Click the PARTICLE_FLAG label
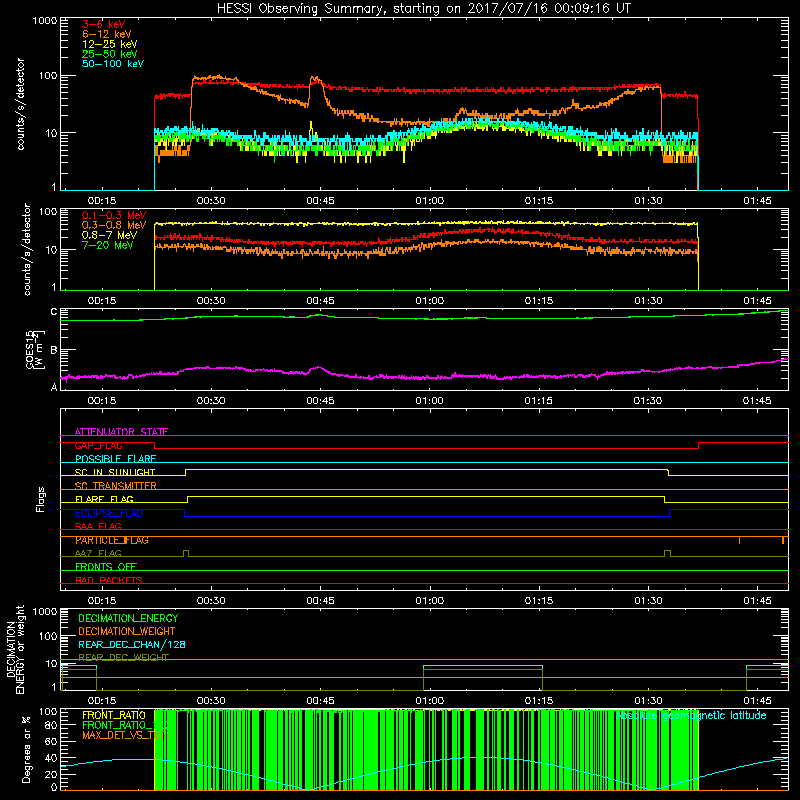 point(112,540)
